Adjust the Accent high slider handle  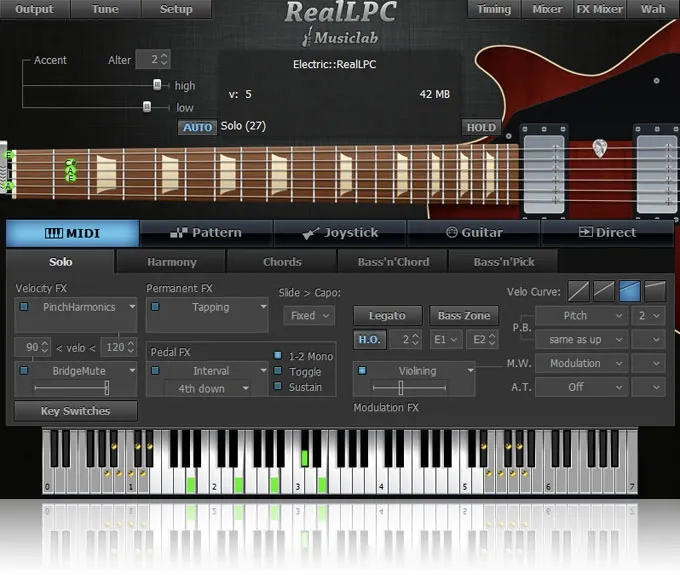click(x=157, y=86)
